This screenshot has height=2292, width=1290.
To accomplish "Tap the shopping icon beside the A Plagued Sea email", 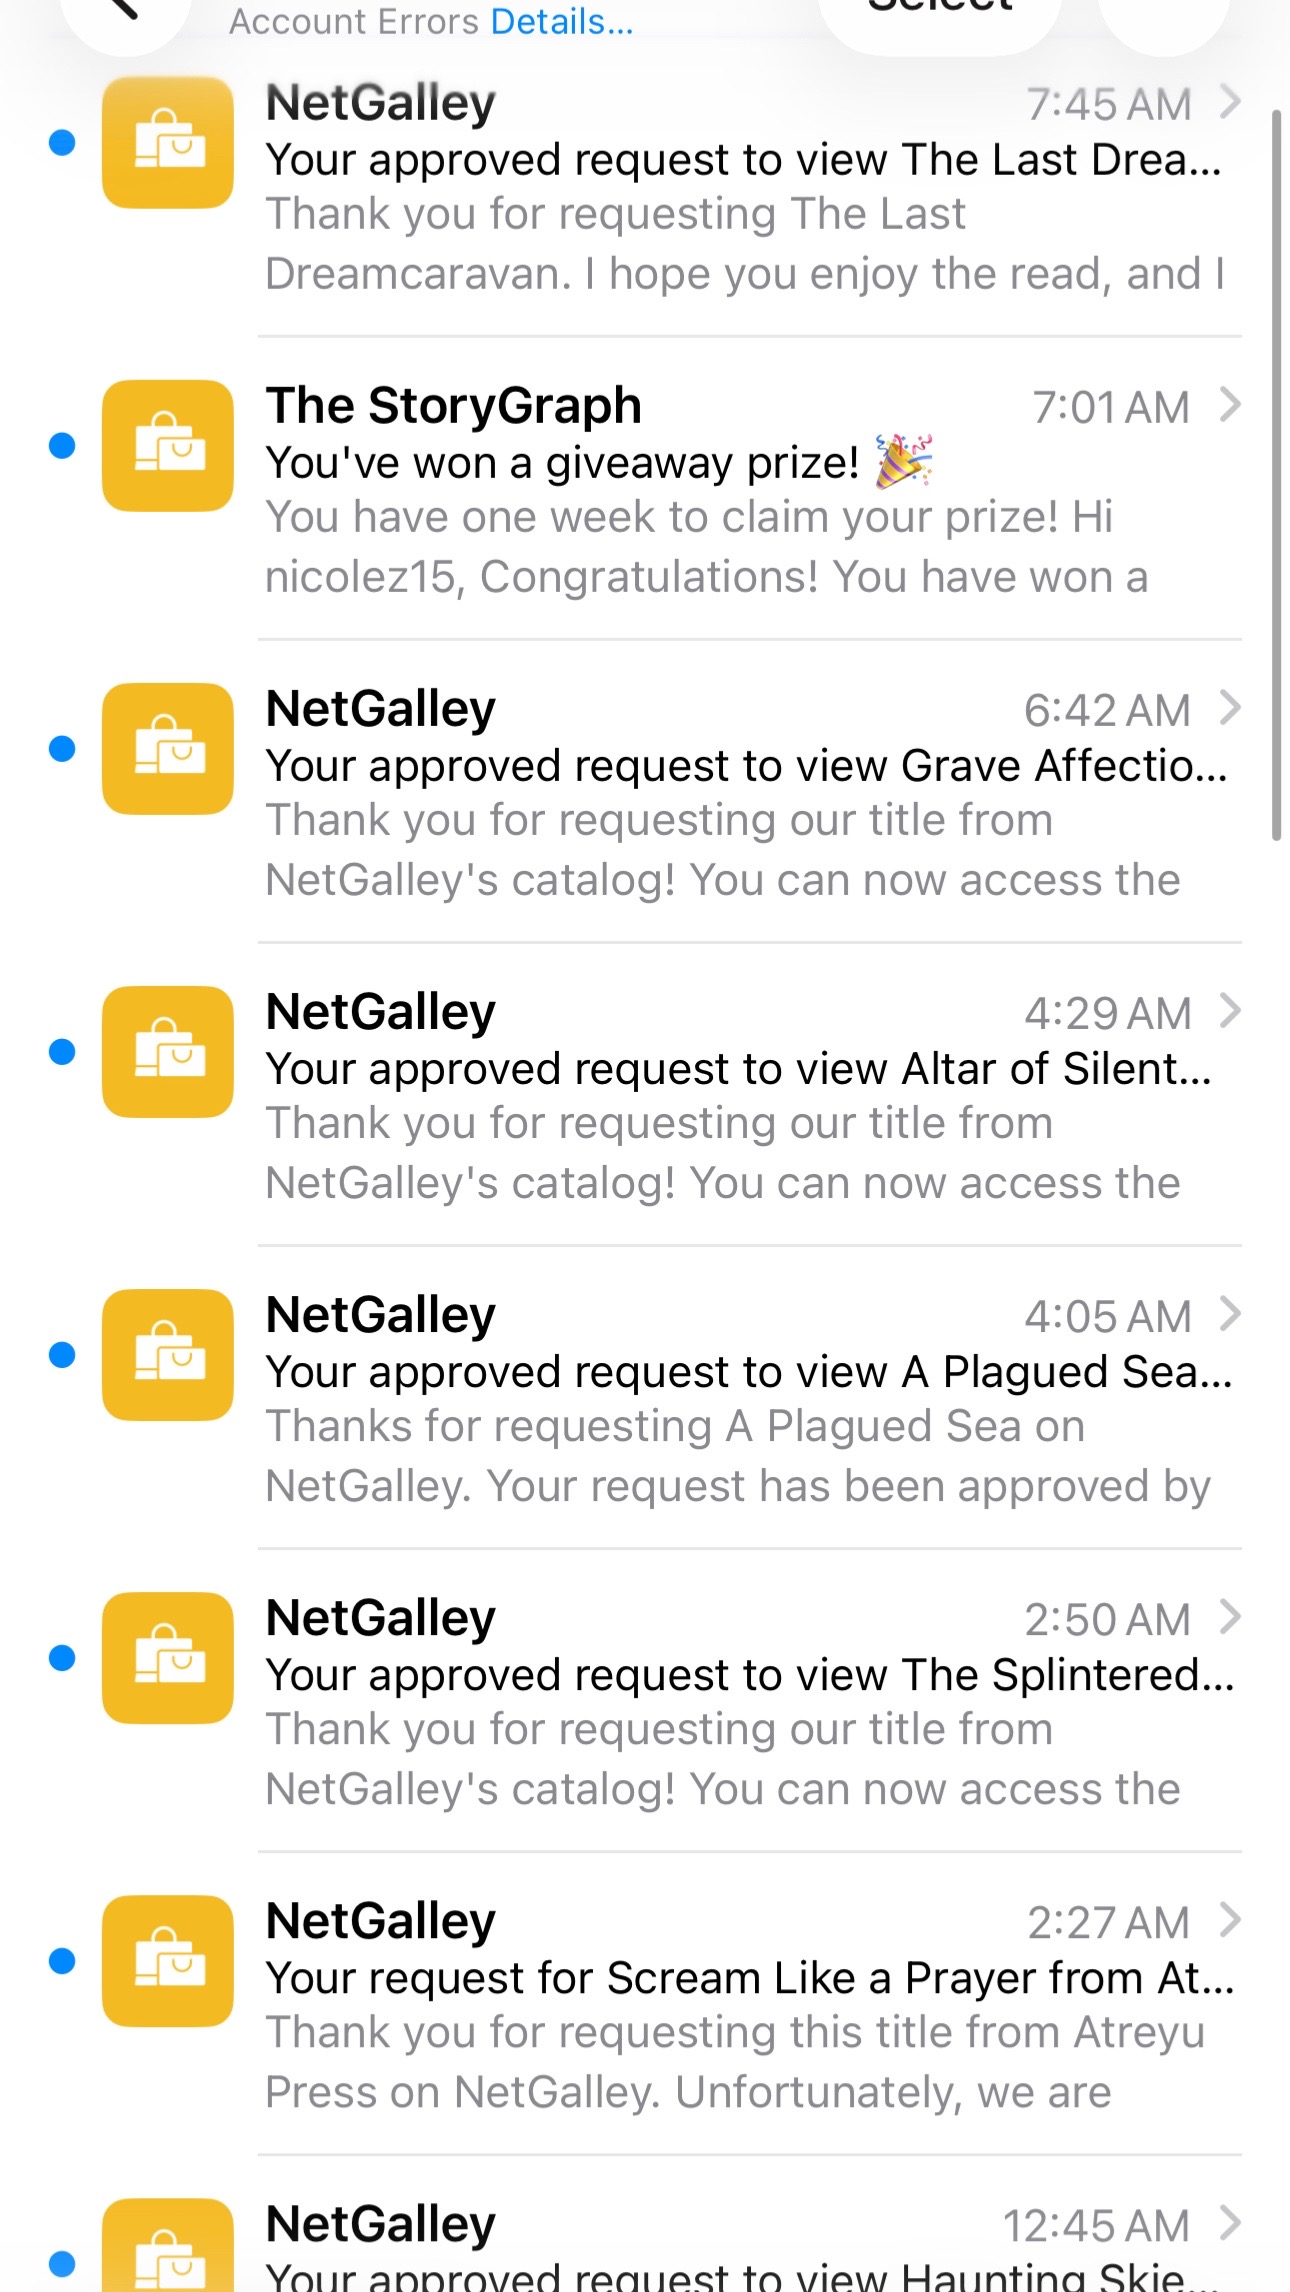I will click(168, 1355).
